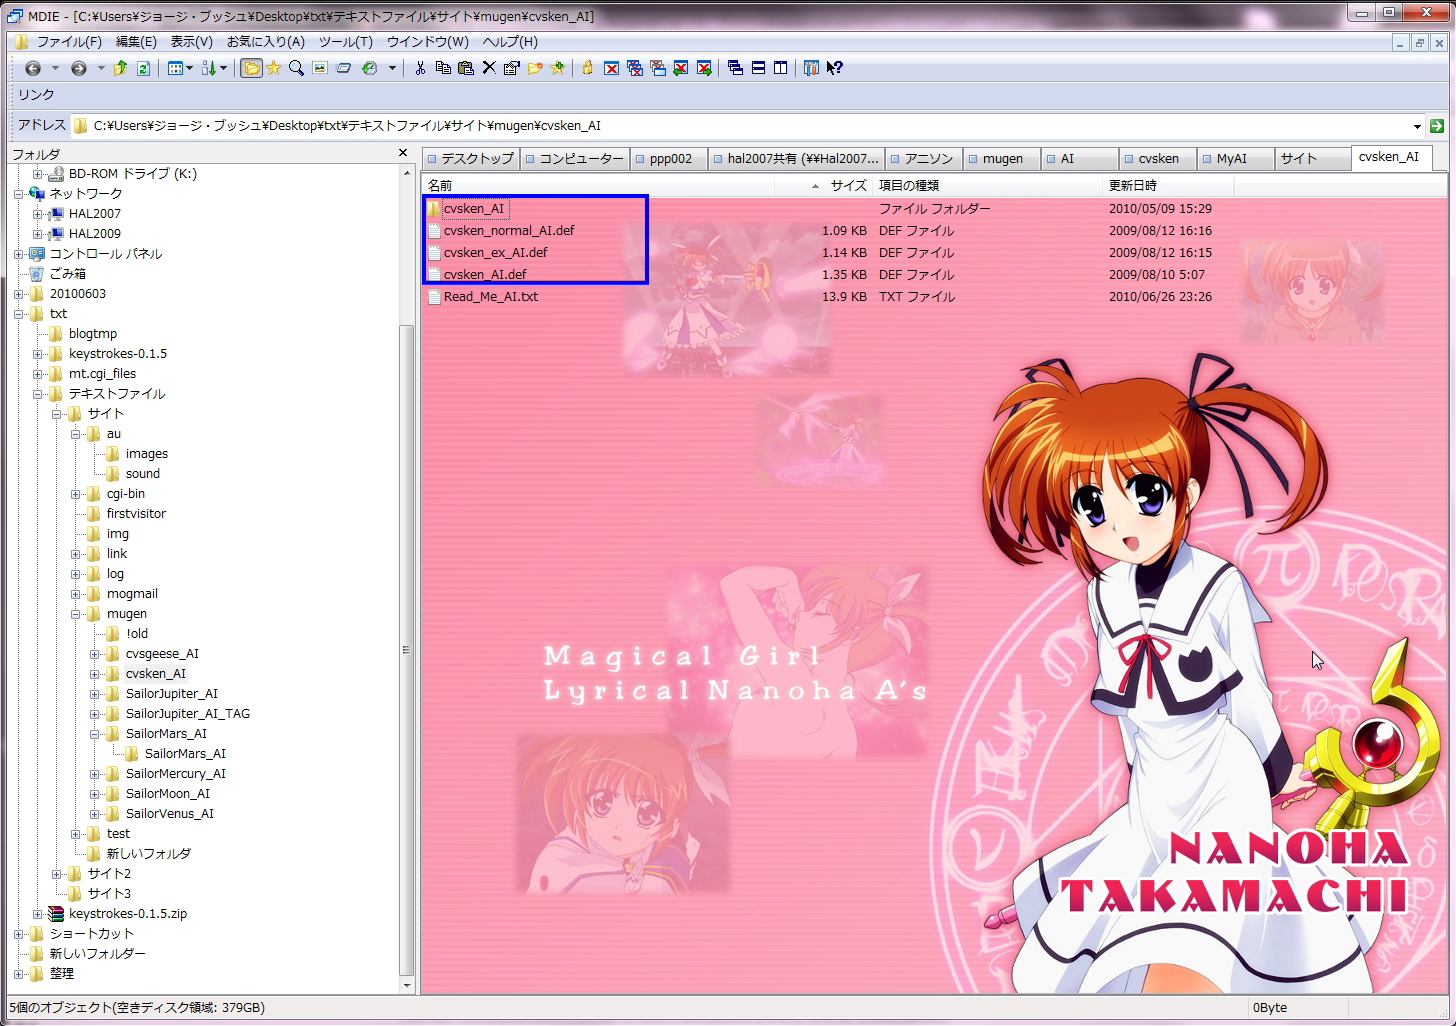The height and width of the screenshot is (1026, 1456).
Task: Click the context help arrow icon
Action: pos(835,68)
